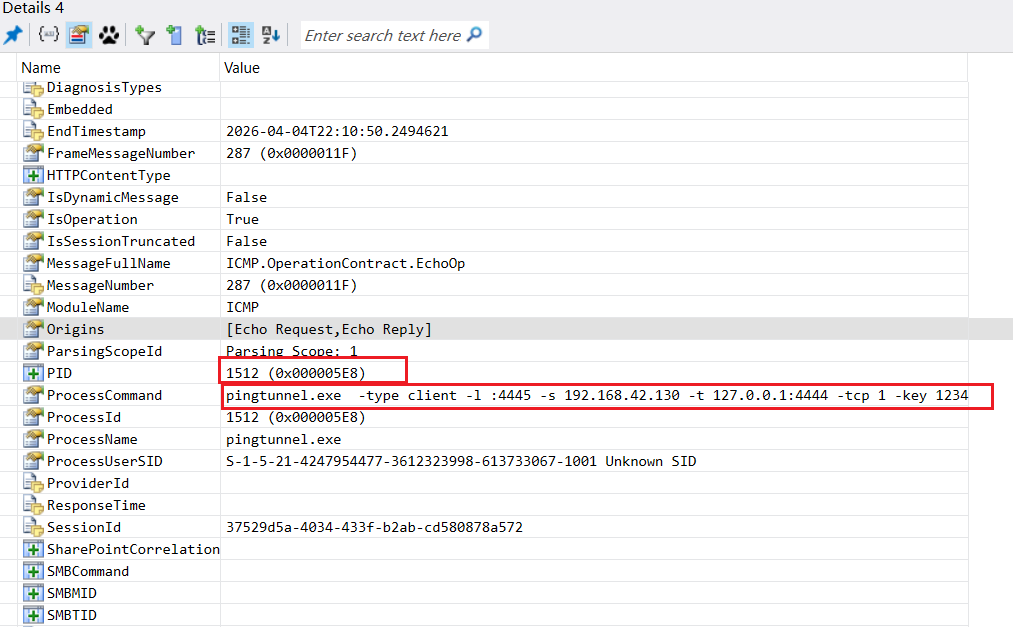Click the curly braces toolbar icon

tap(48, 35)
